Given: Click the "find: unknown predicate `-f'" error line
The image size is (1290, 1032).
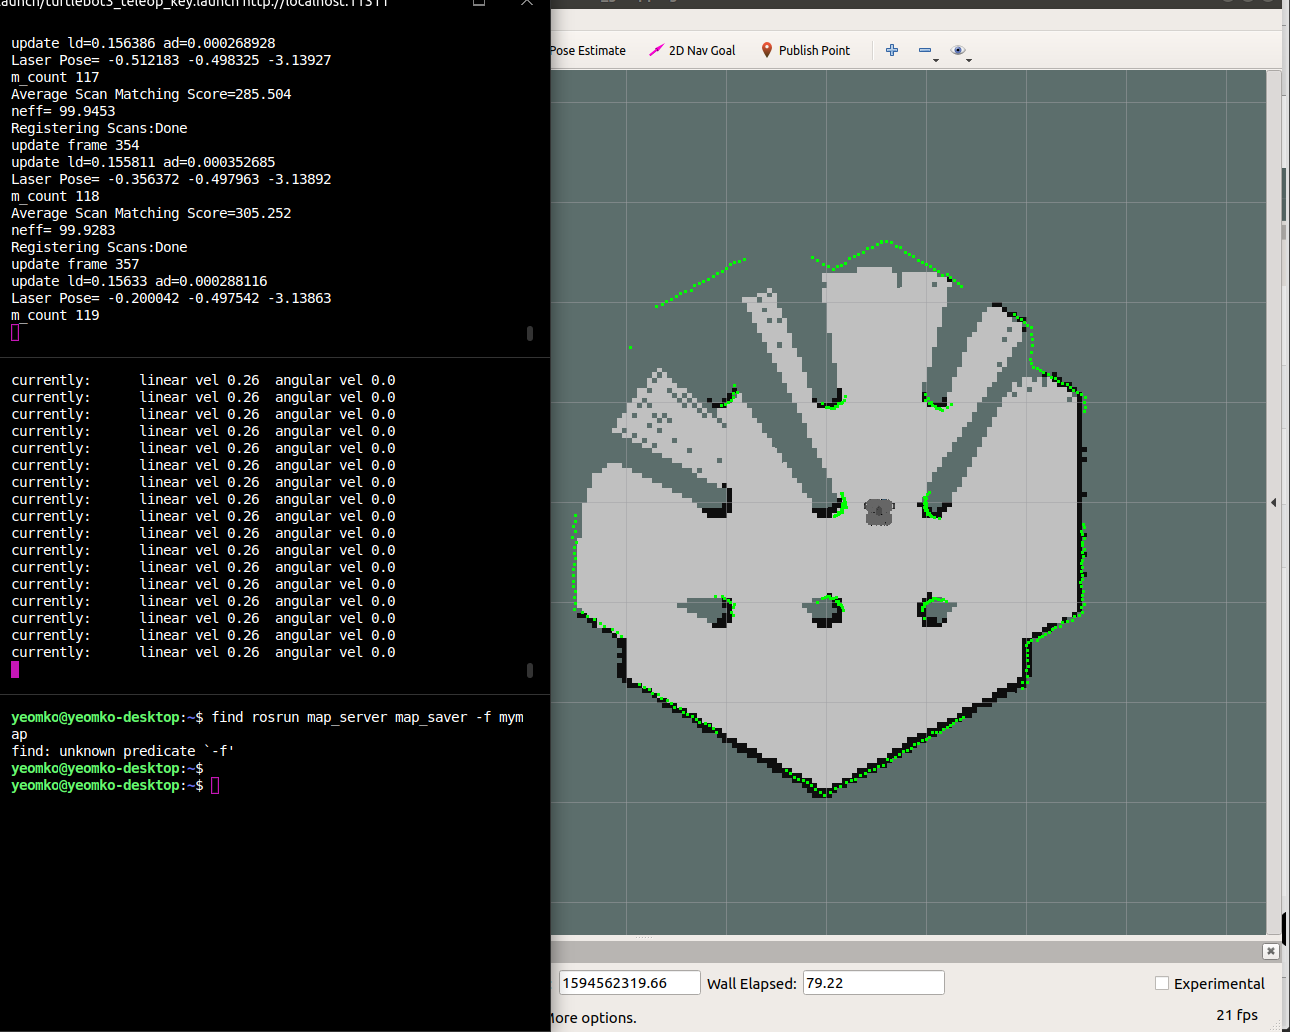Looking at the screenshot, I should pyautogui.click(x=123, y=751).
